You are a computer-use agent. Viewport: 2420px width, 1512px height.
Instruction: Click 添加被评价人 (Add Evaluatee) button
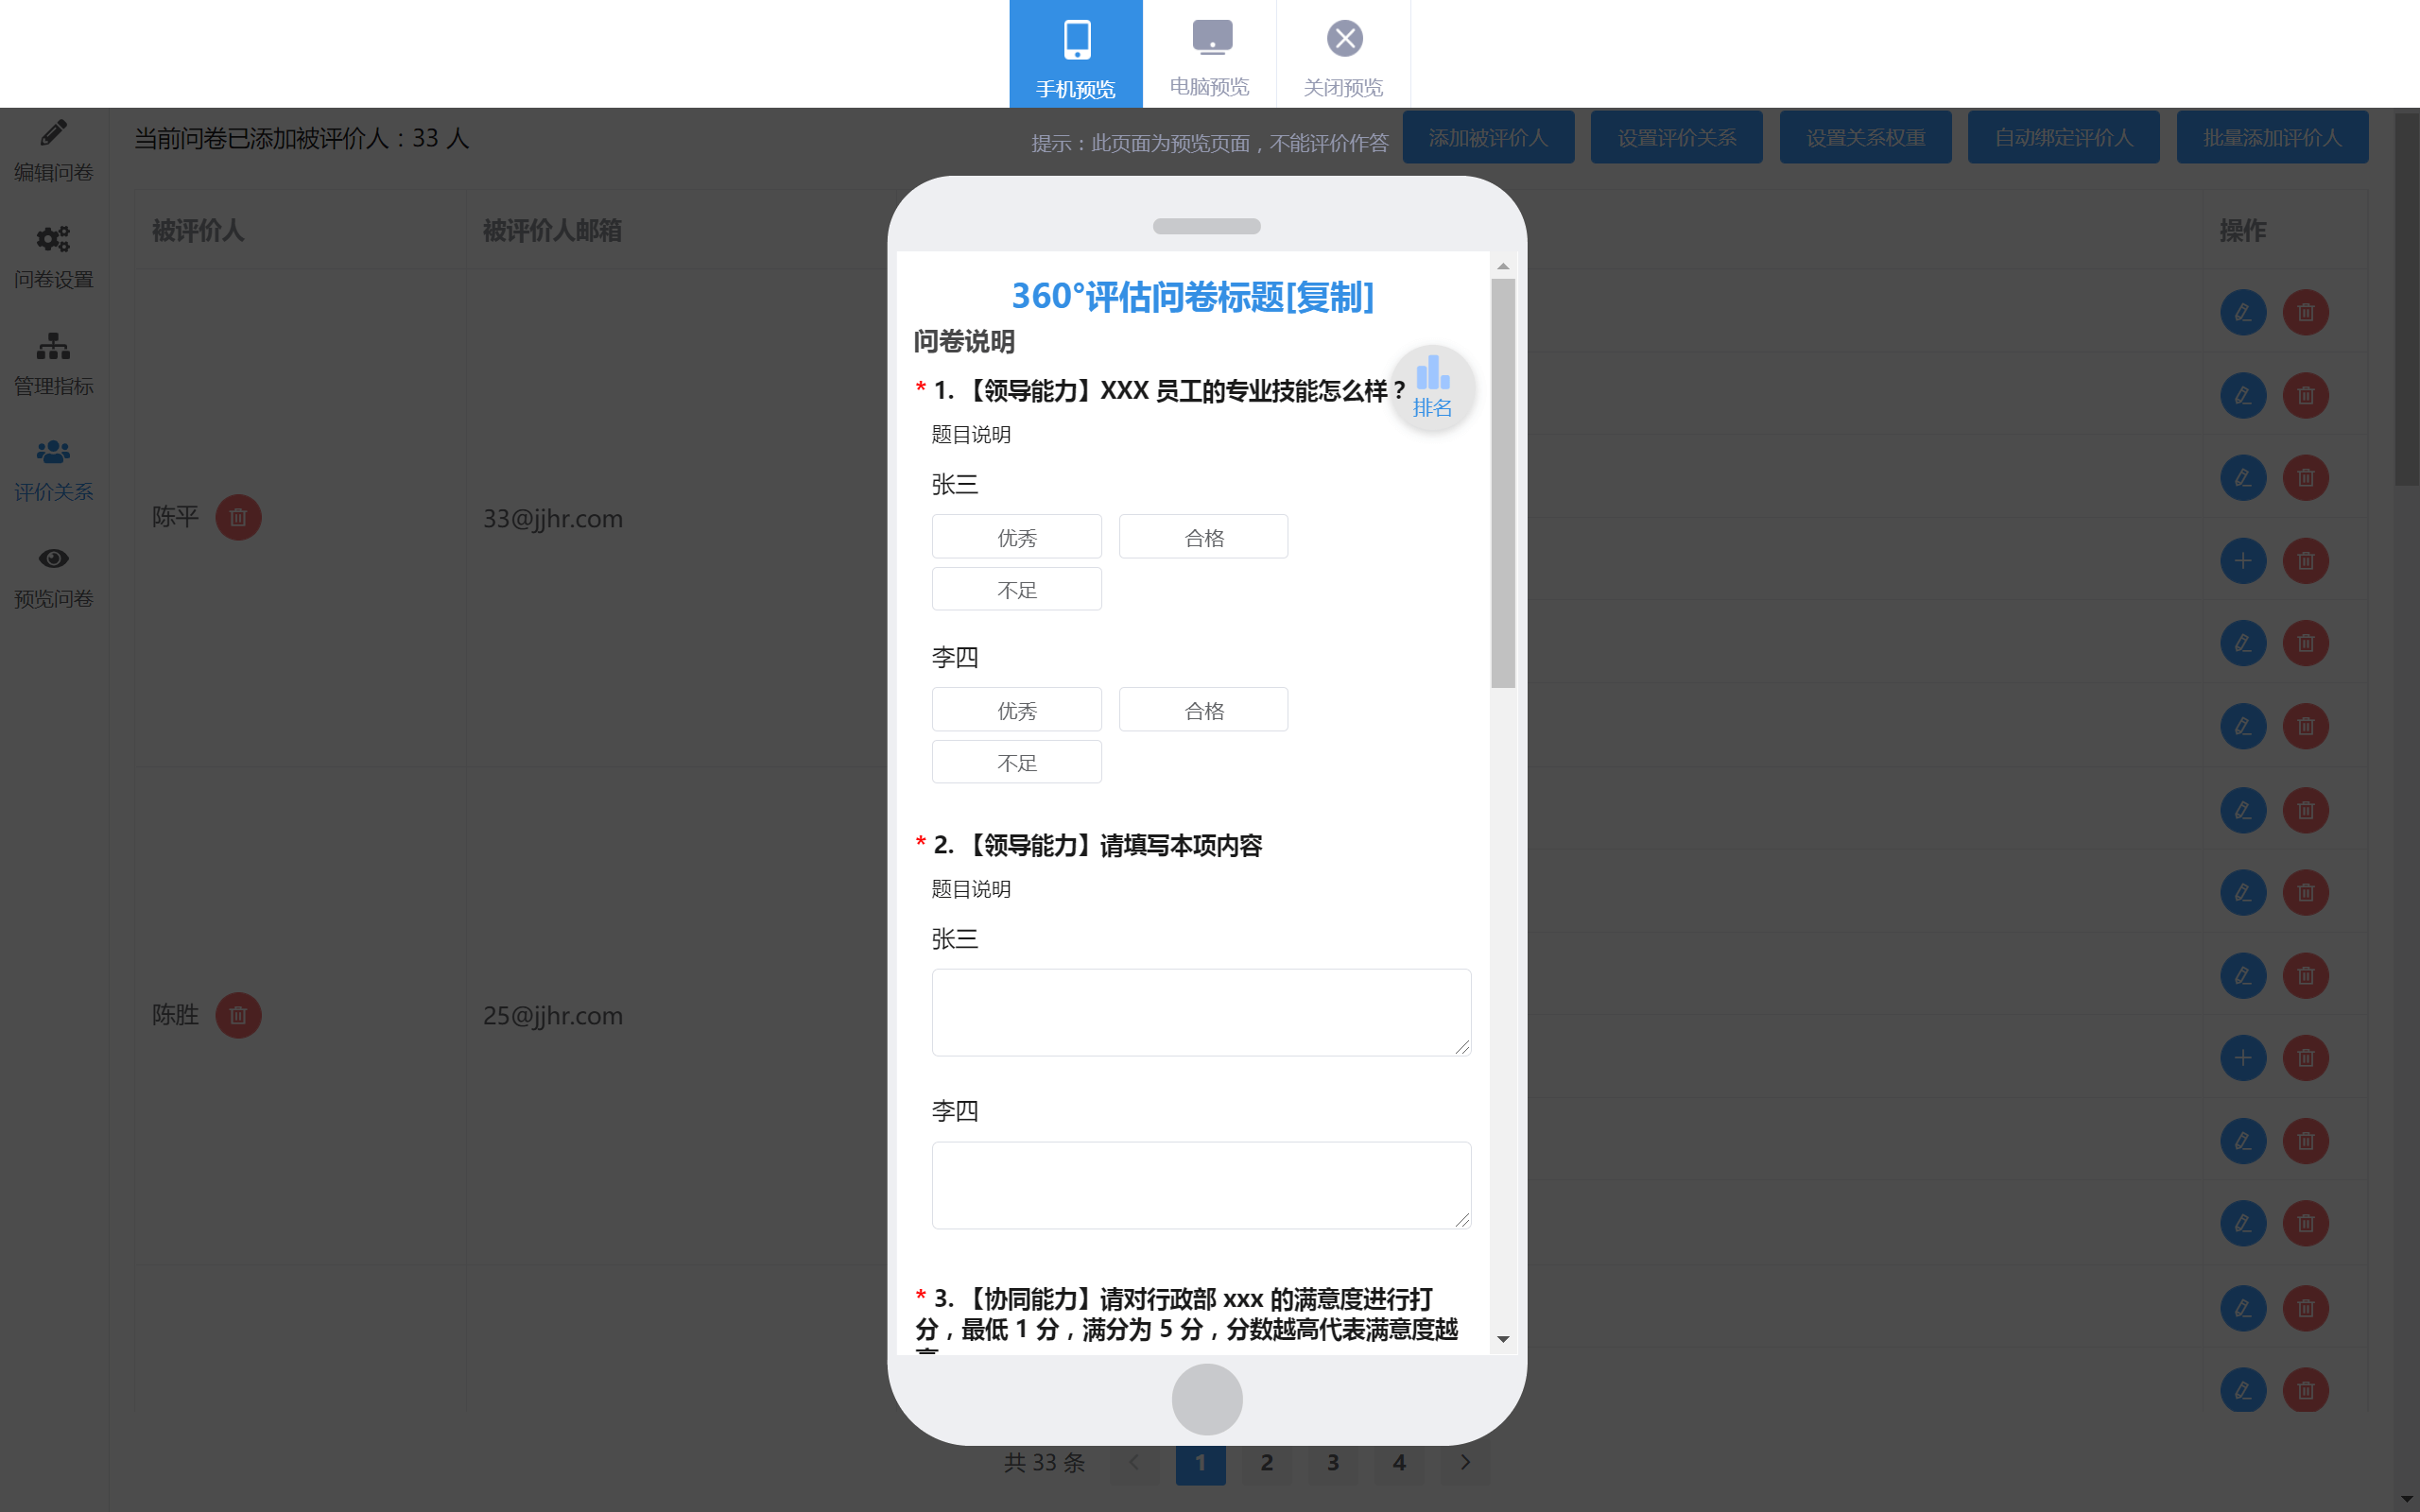(1490, 138)
